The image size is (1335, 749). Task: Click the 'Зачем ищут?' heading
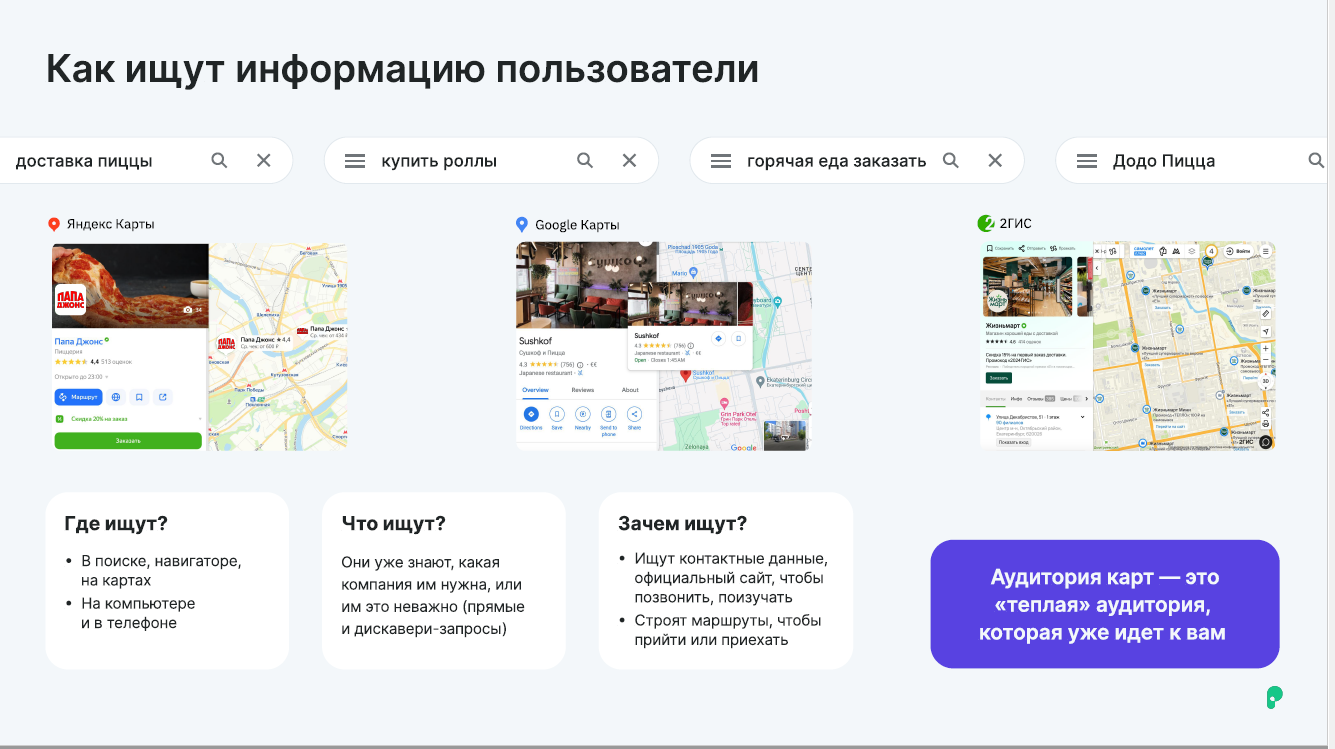pyautogui.click(x=683, y=523)
